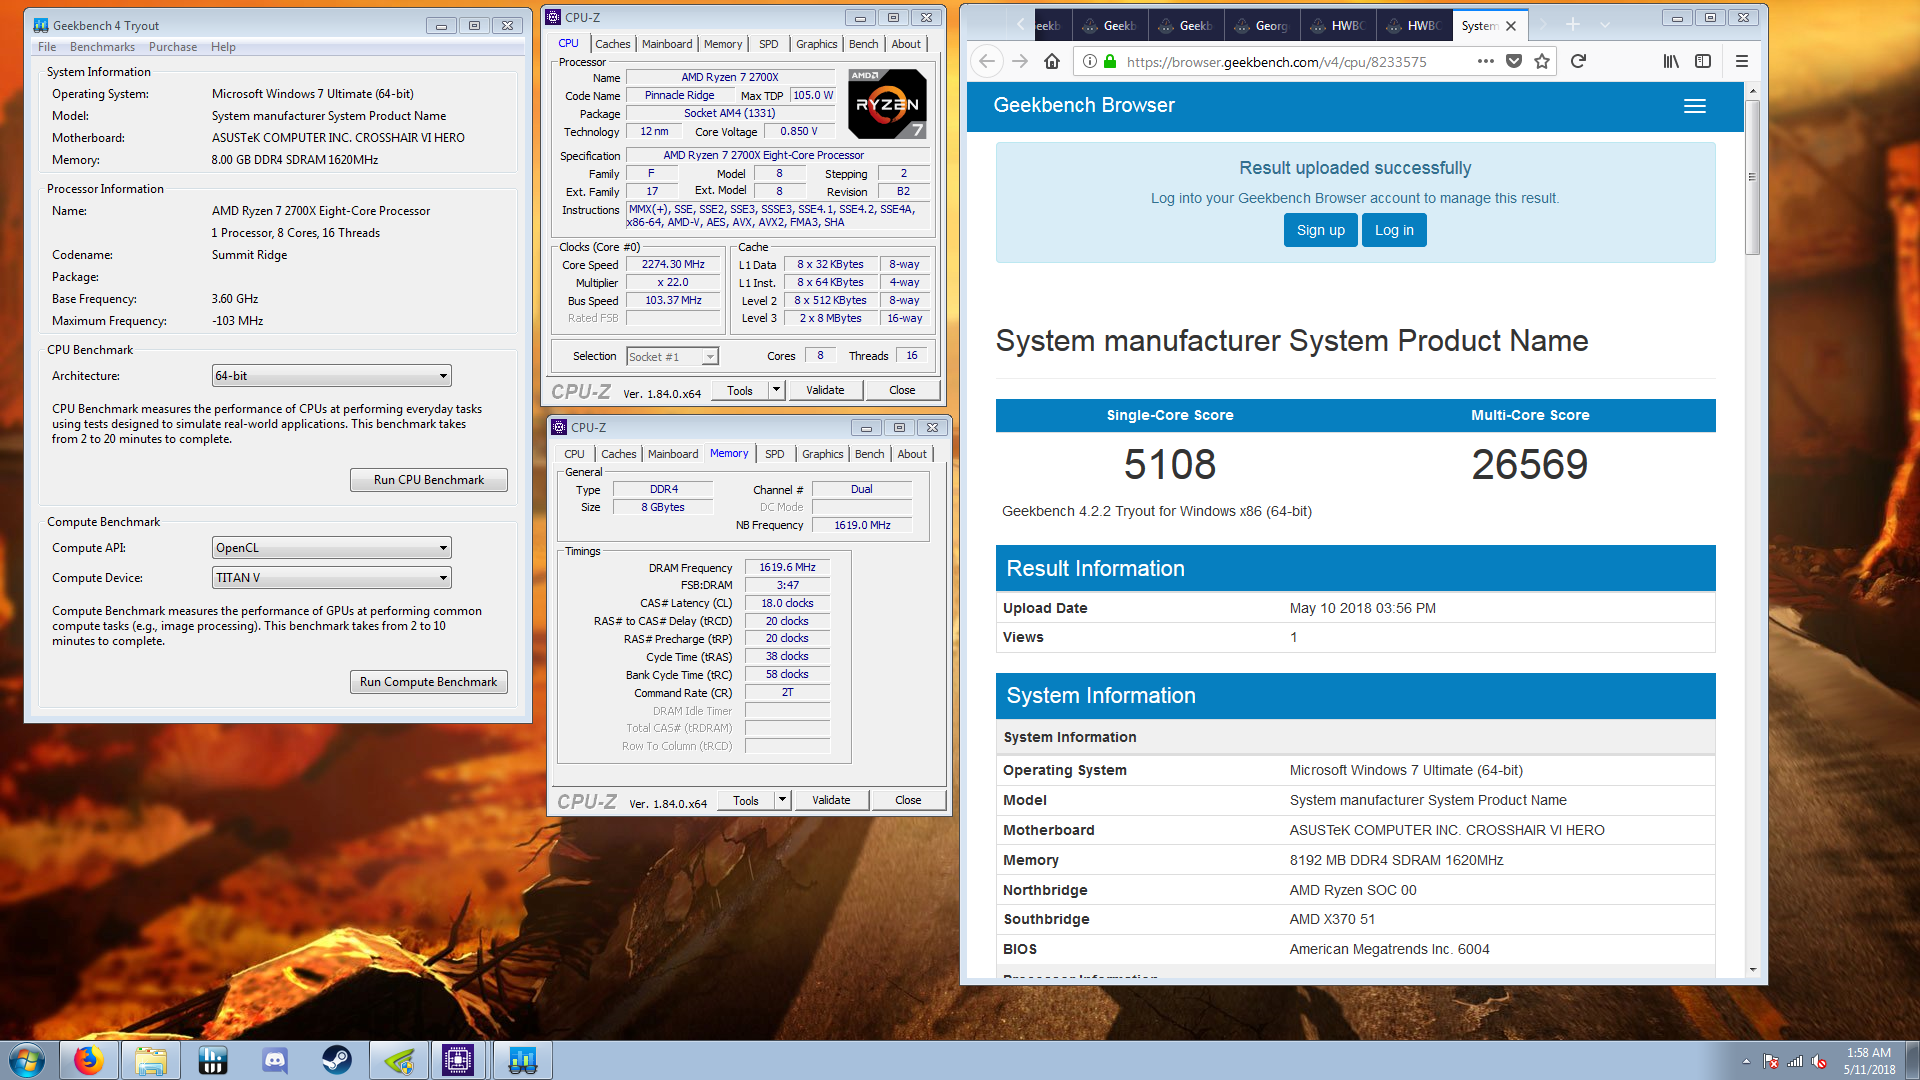Click Sign up button
Viewport: 1920px width, 1080px height.
(x=1320, y=230)
